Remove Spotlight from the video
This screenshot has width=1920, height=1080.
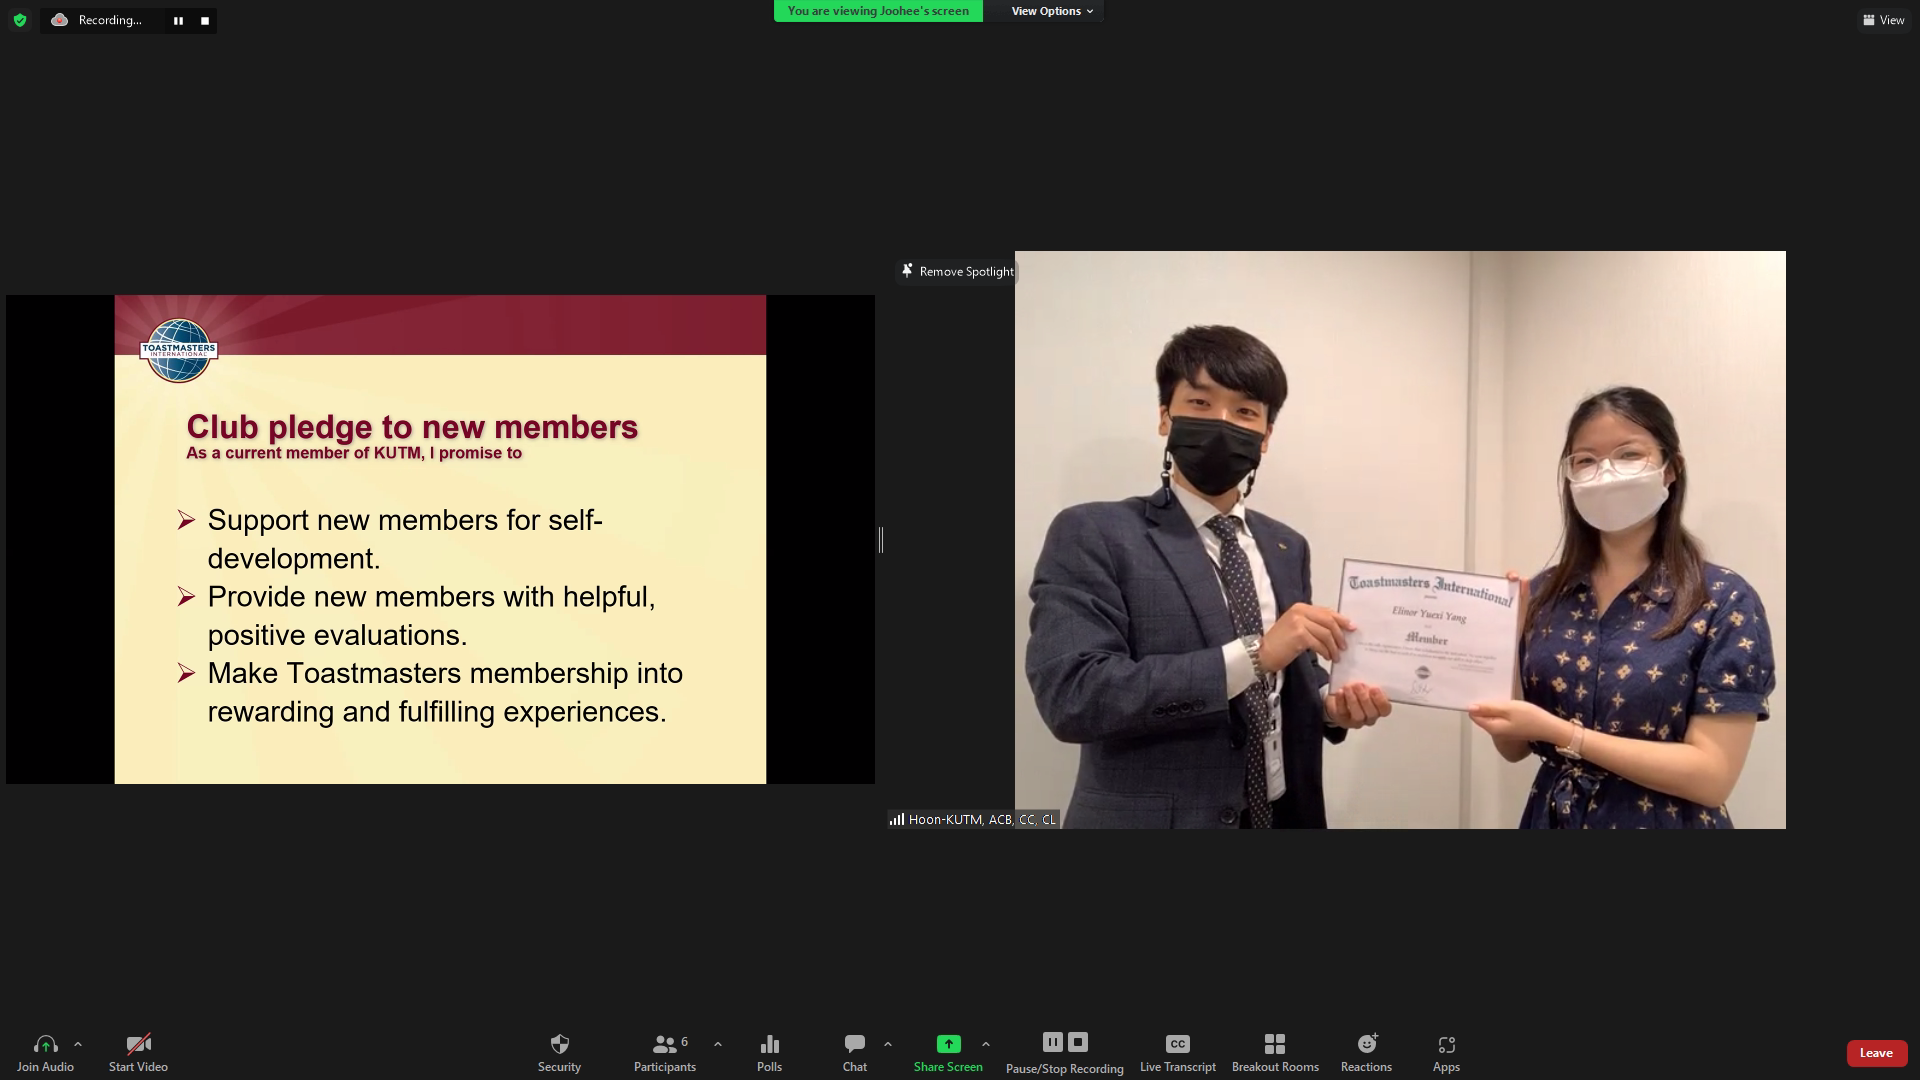pyautogui.click(x=957, y=271)
